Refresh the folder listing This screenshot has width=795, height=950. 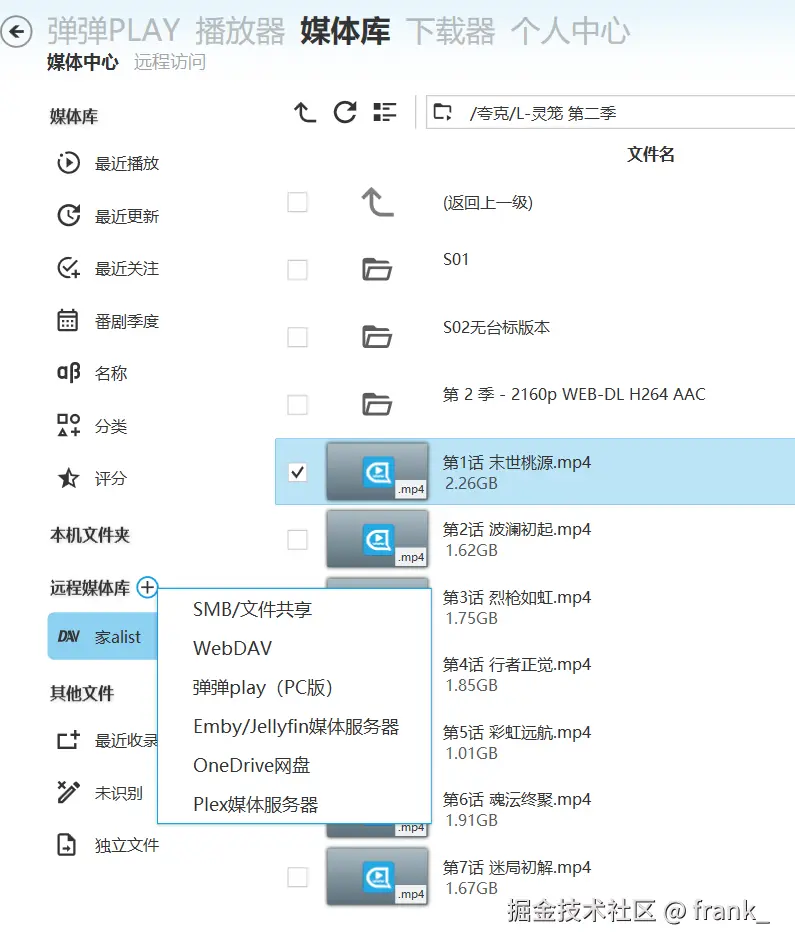point(345,112)
